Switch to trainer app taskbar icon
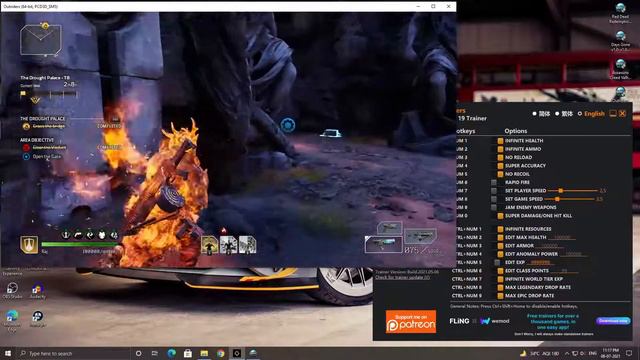 pos(253,353)
